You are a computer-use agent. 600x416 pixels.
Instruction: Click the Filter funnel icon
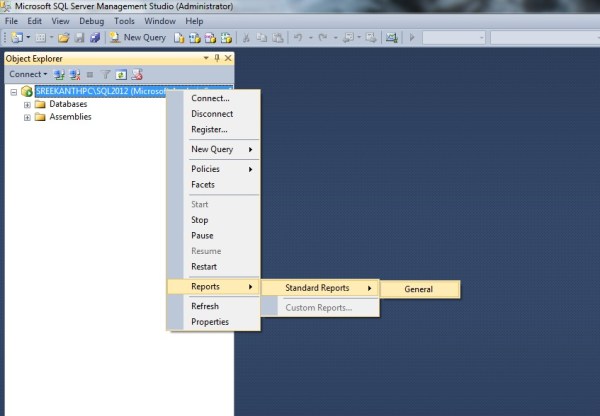(x=105, y=74)
